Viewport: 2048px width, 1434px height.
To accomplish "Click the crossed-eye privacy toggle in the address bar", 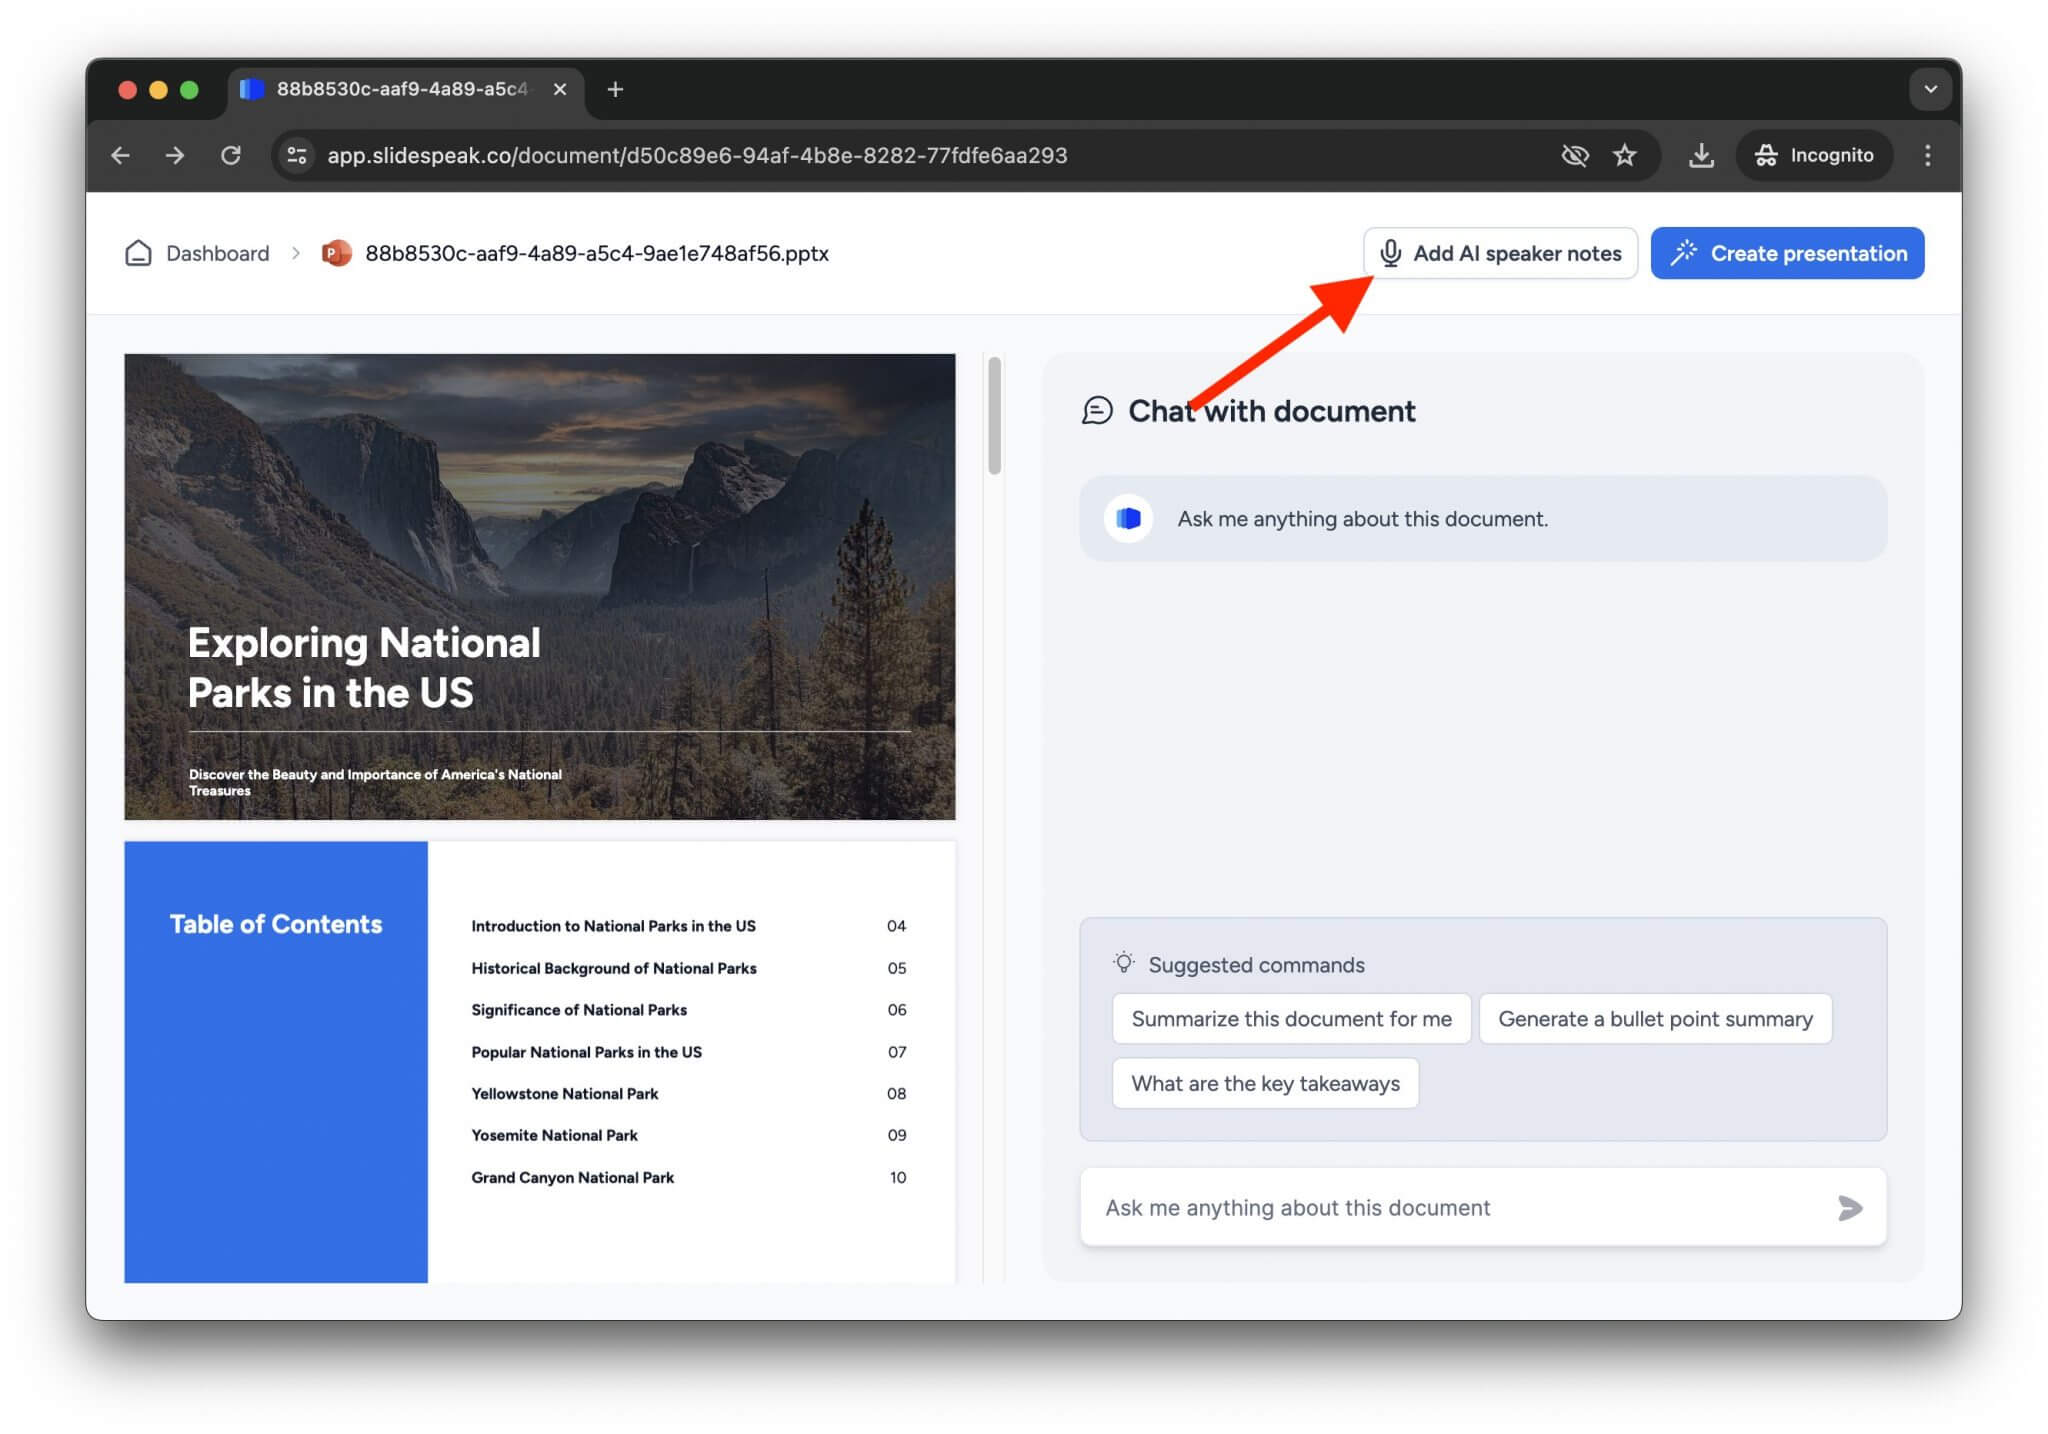I will (x=1574, y=155).
